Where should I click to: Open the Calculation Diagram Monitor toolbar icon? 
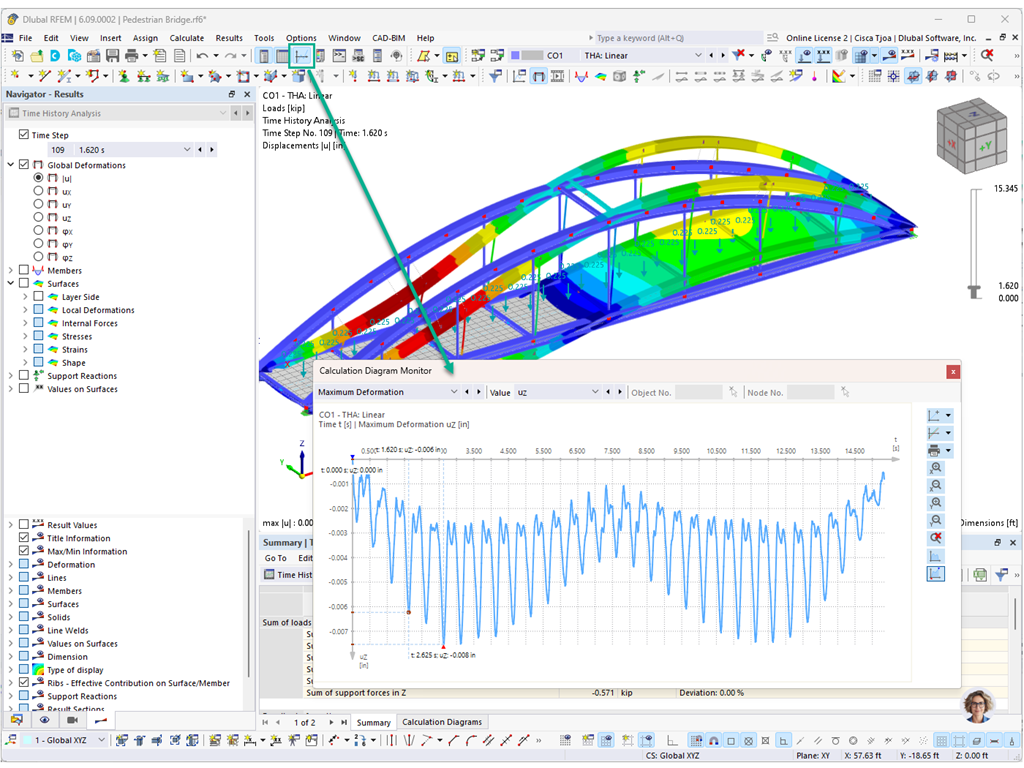[302, 57]
